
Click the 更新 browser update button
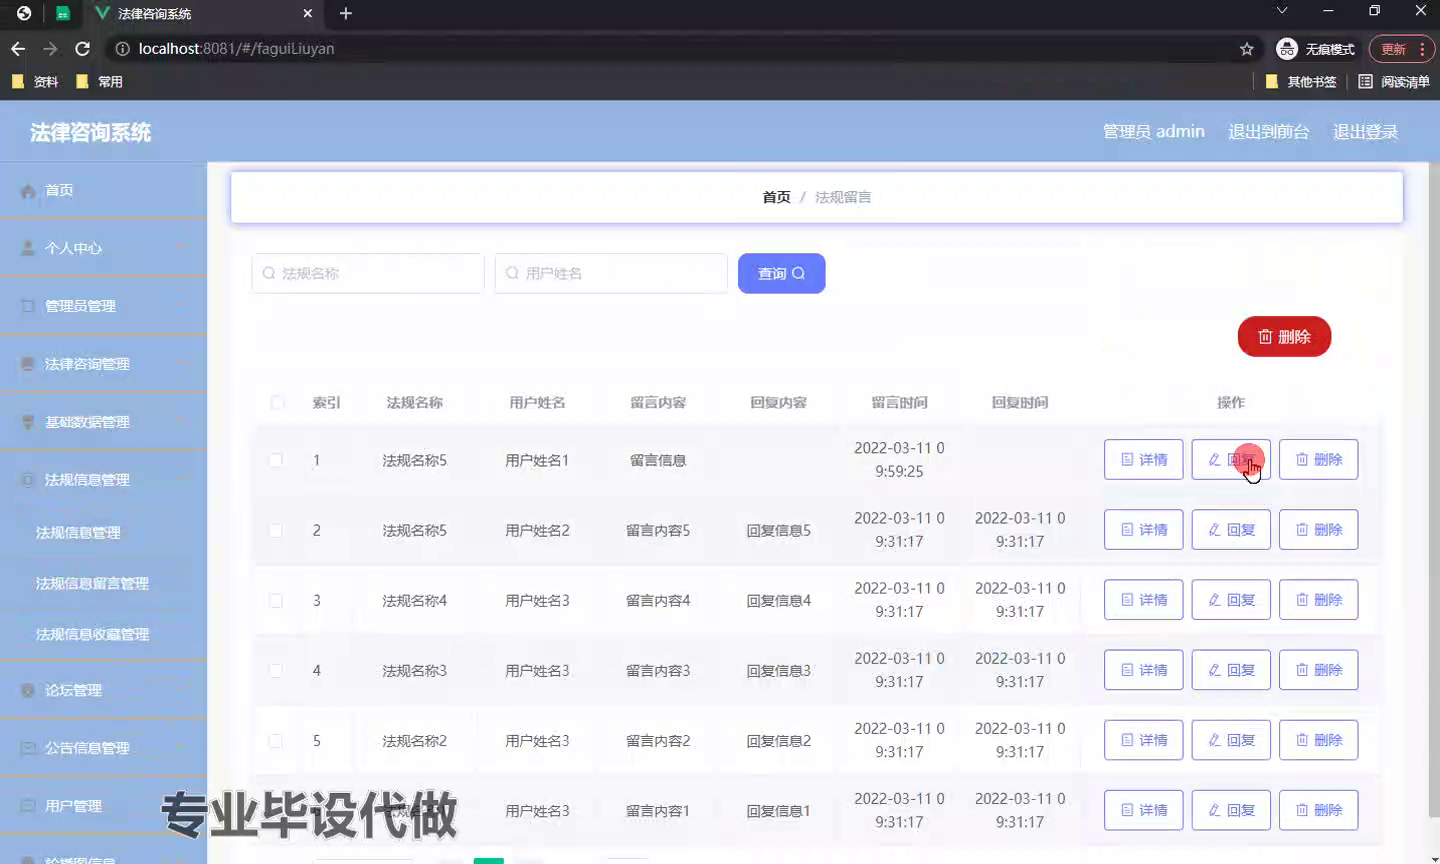pyautogui.click(x=1402, y=49)
